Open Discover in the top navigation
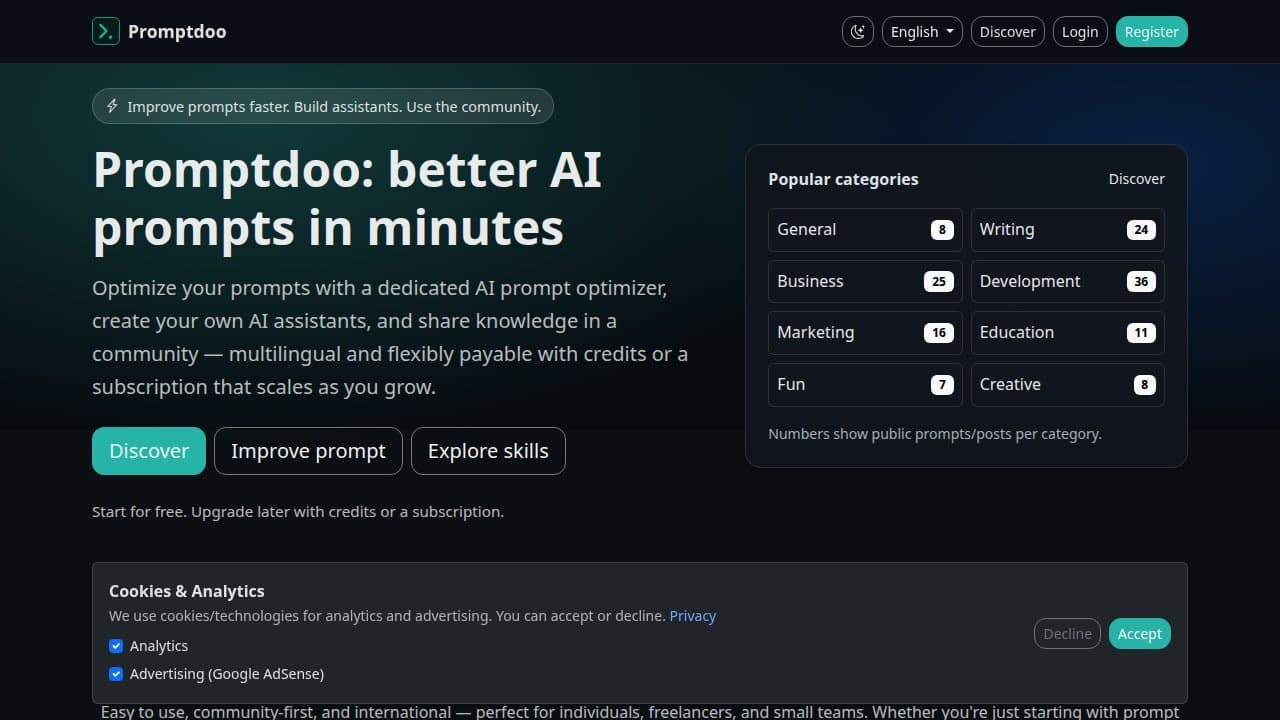The image size is (1280, 720). (1008, 32)
